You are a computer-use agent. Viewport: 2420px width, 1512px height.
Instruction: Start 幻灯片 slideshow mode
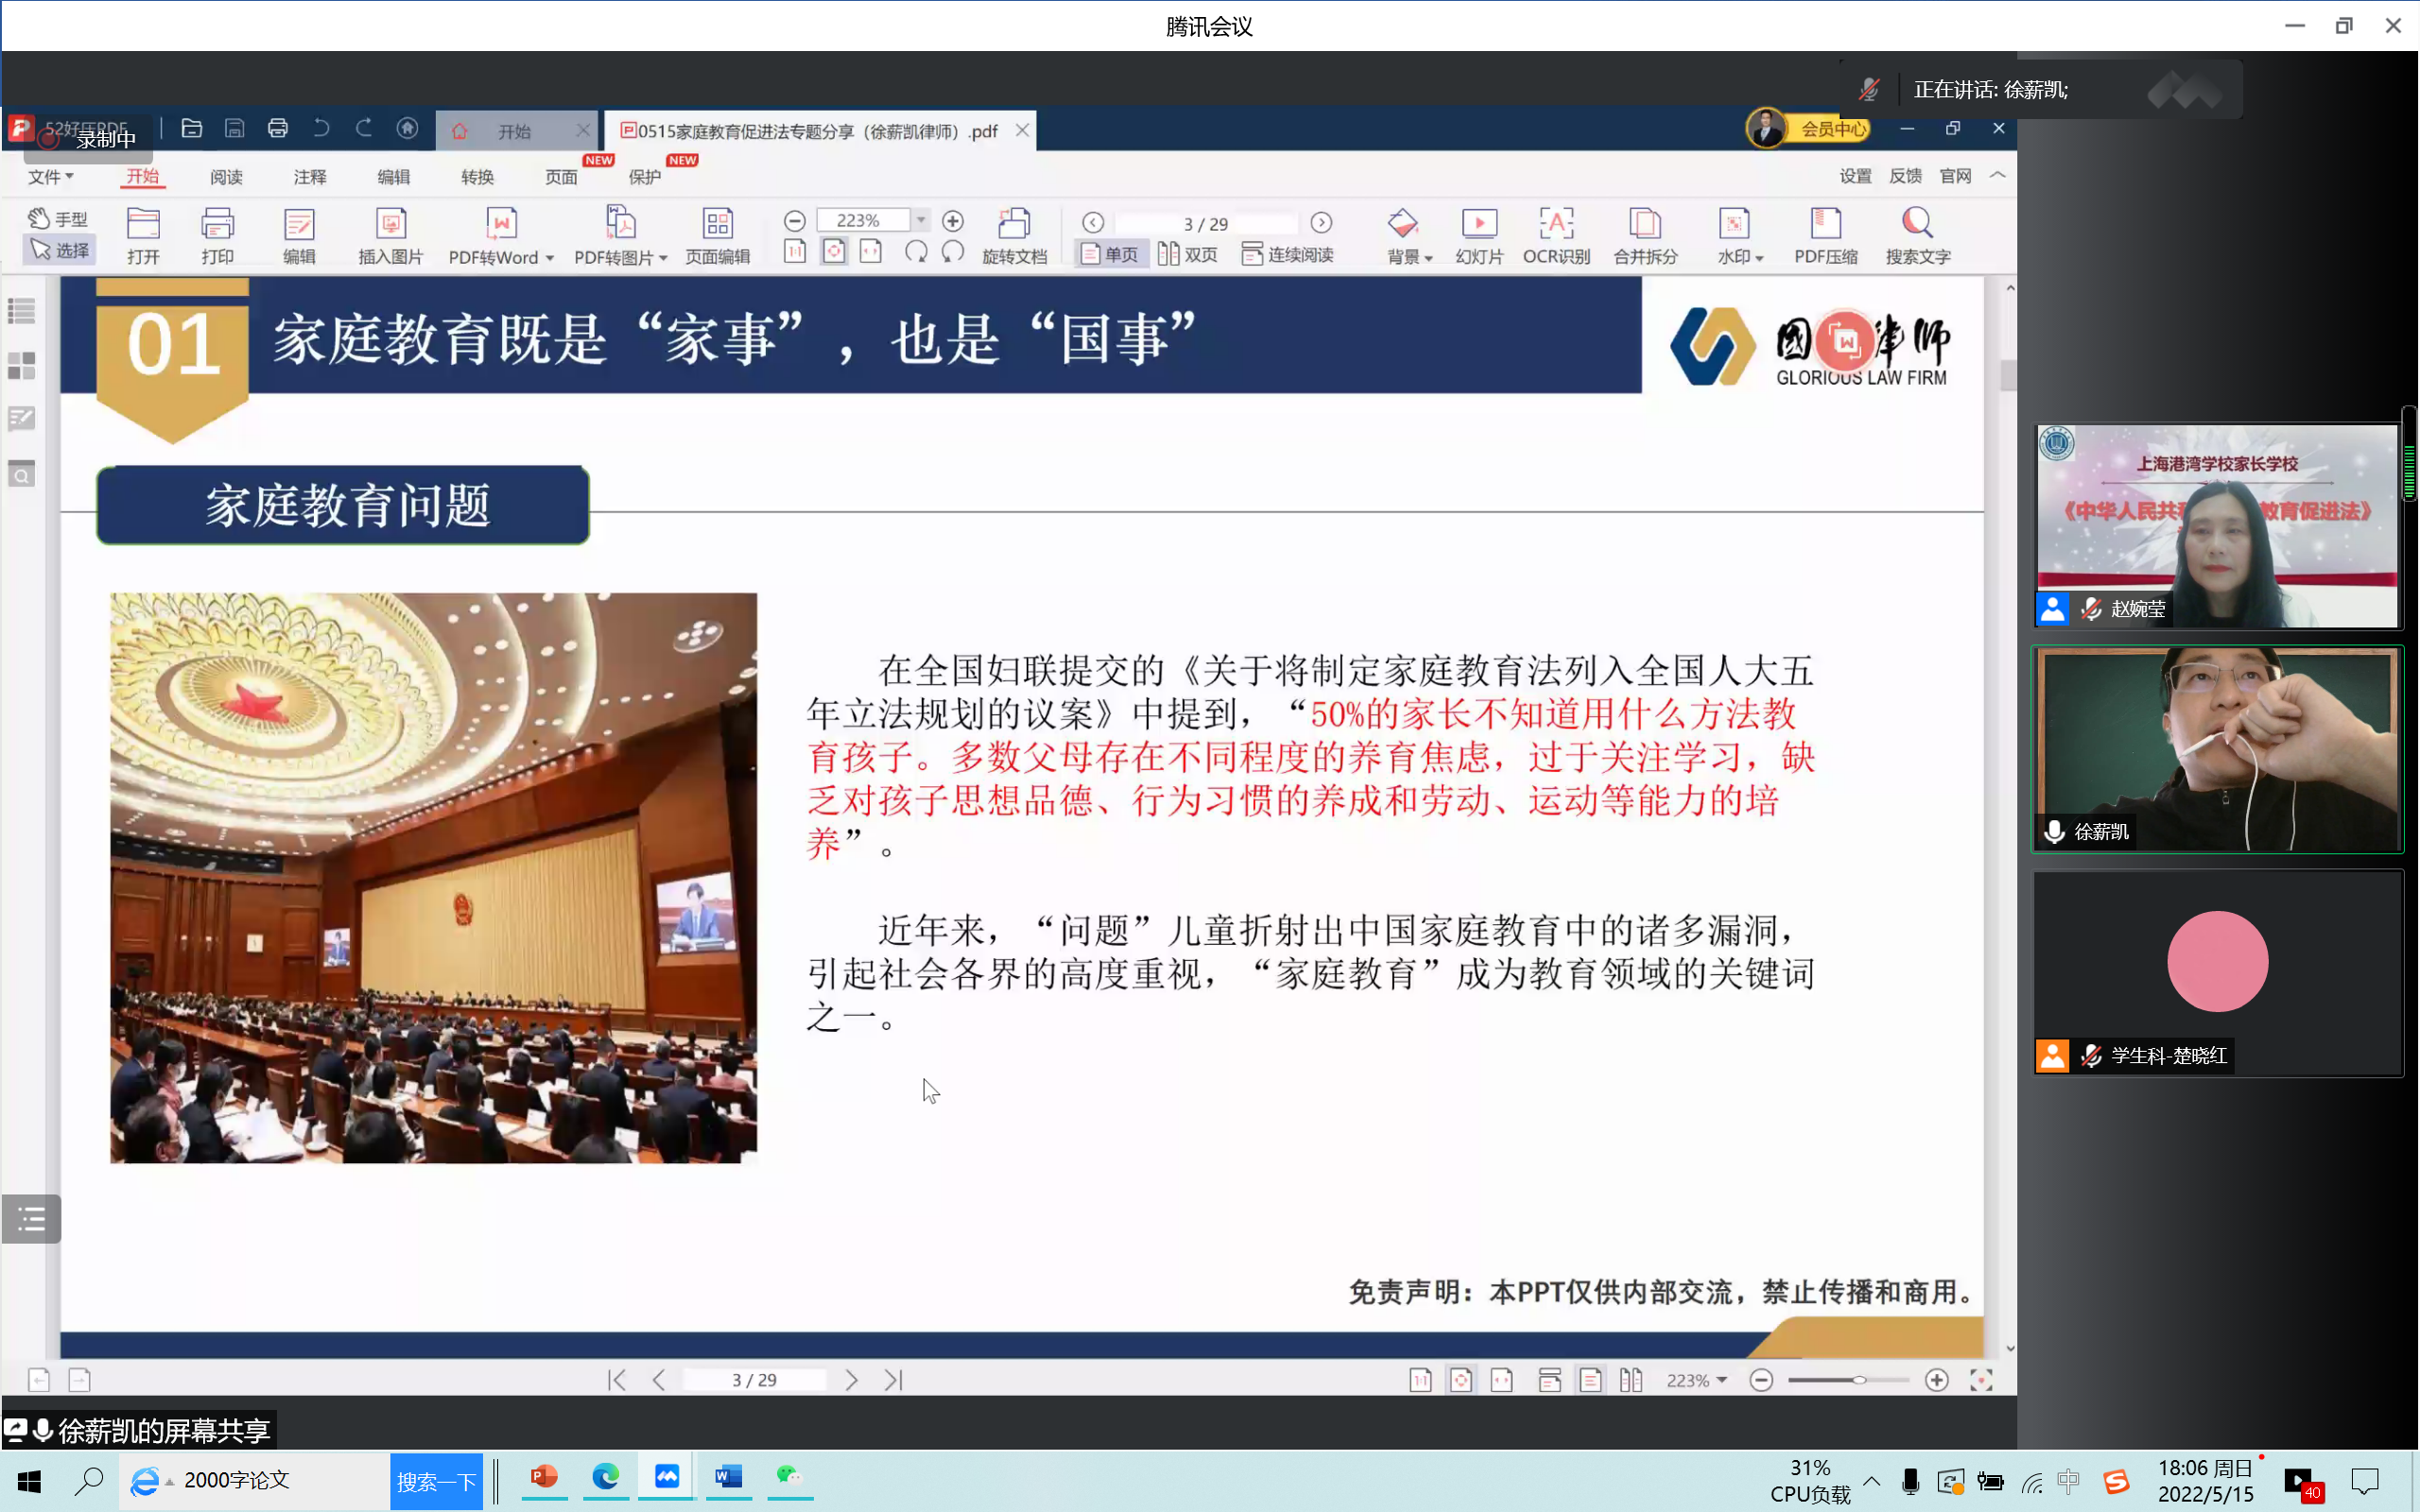coord(1479,236)
